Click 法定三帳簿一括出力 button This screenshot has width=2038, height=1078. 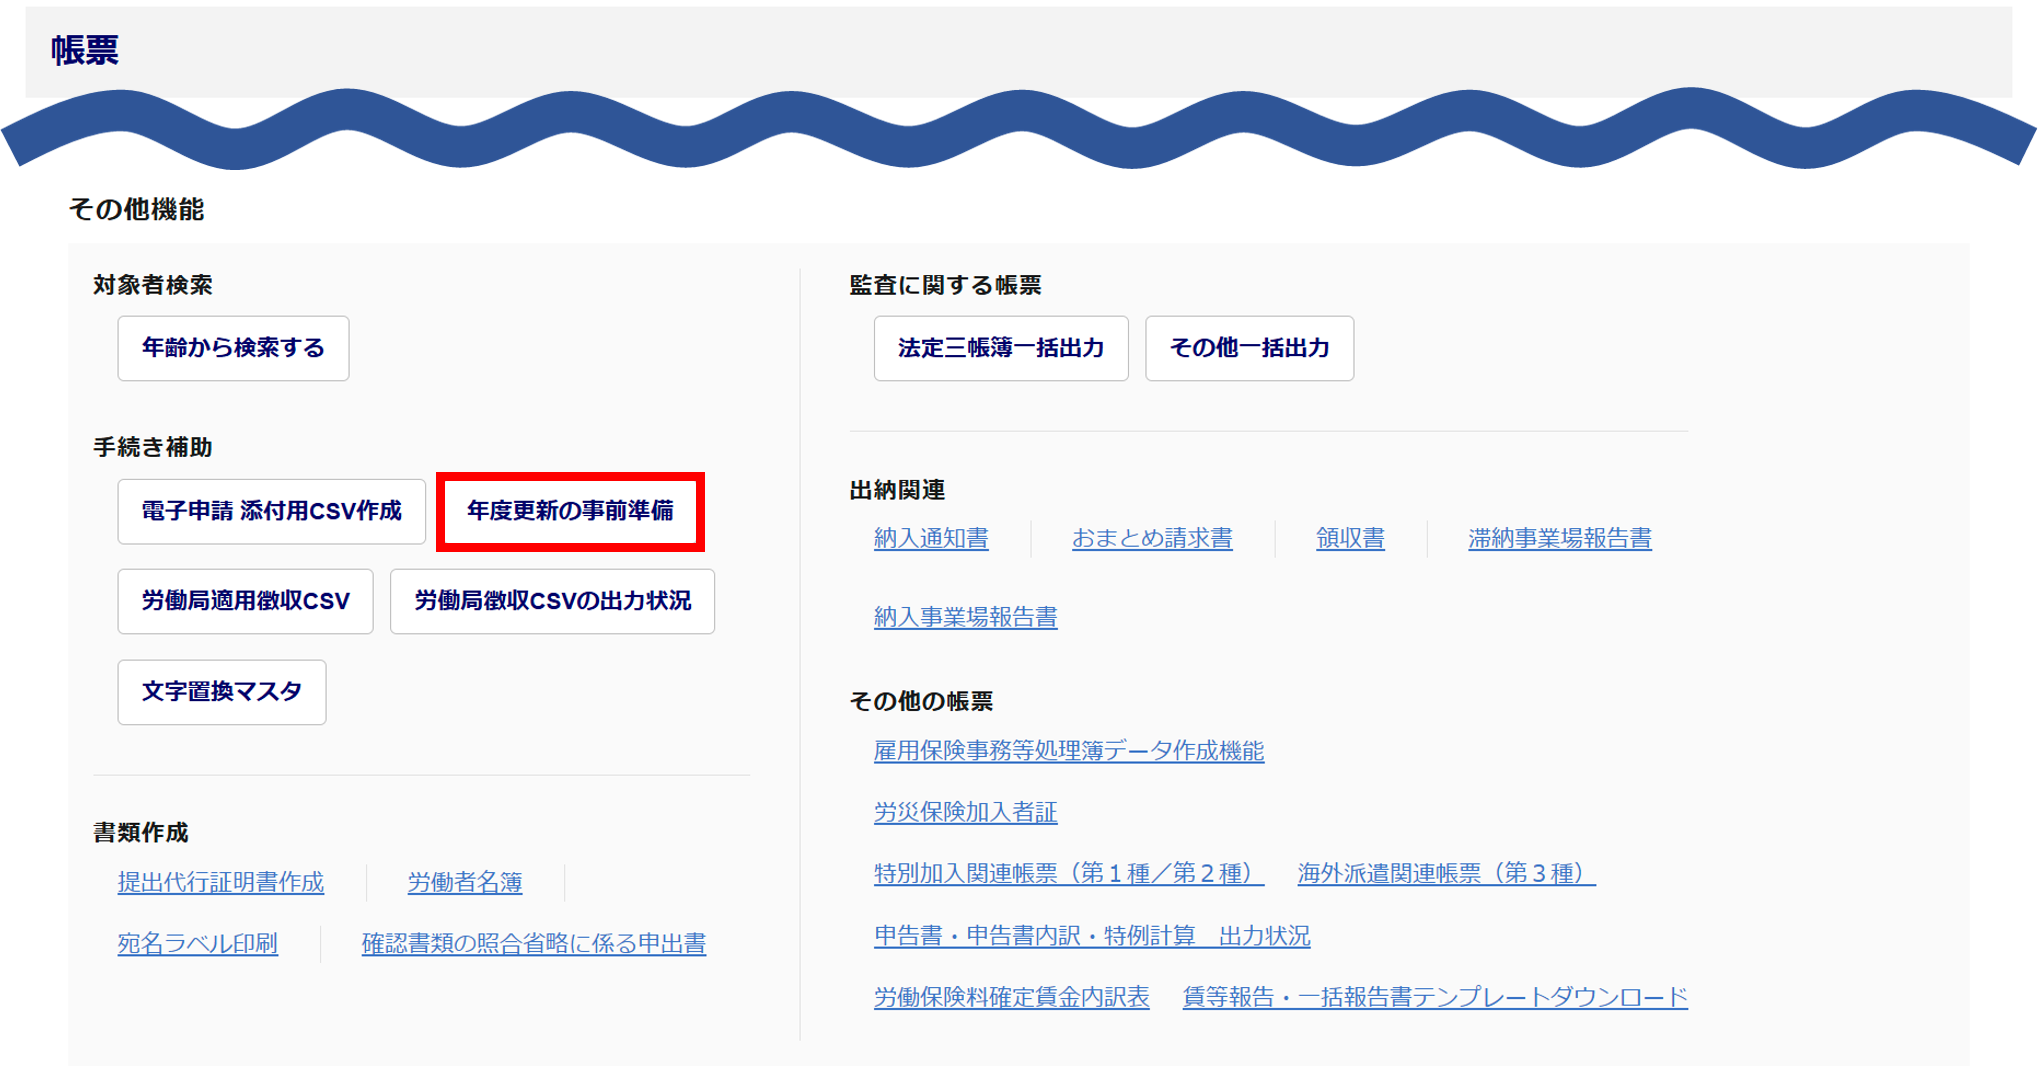point(1001,348)
